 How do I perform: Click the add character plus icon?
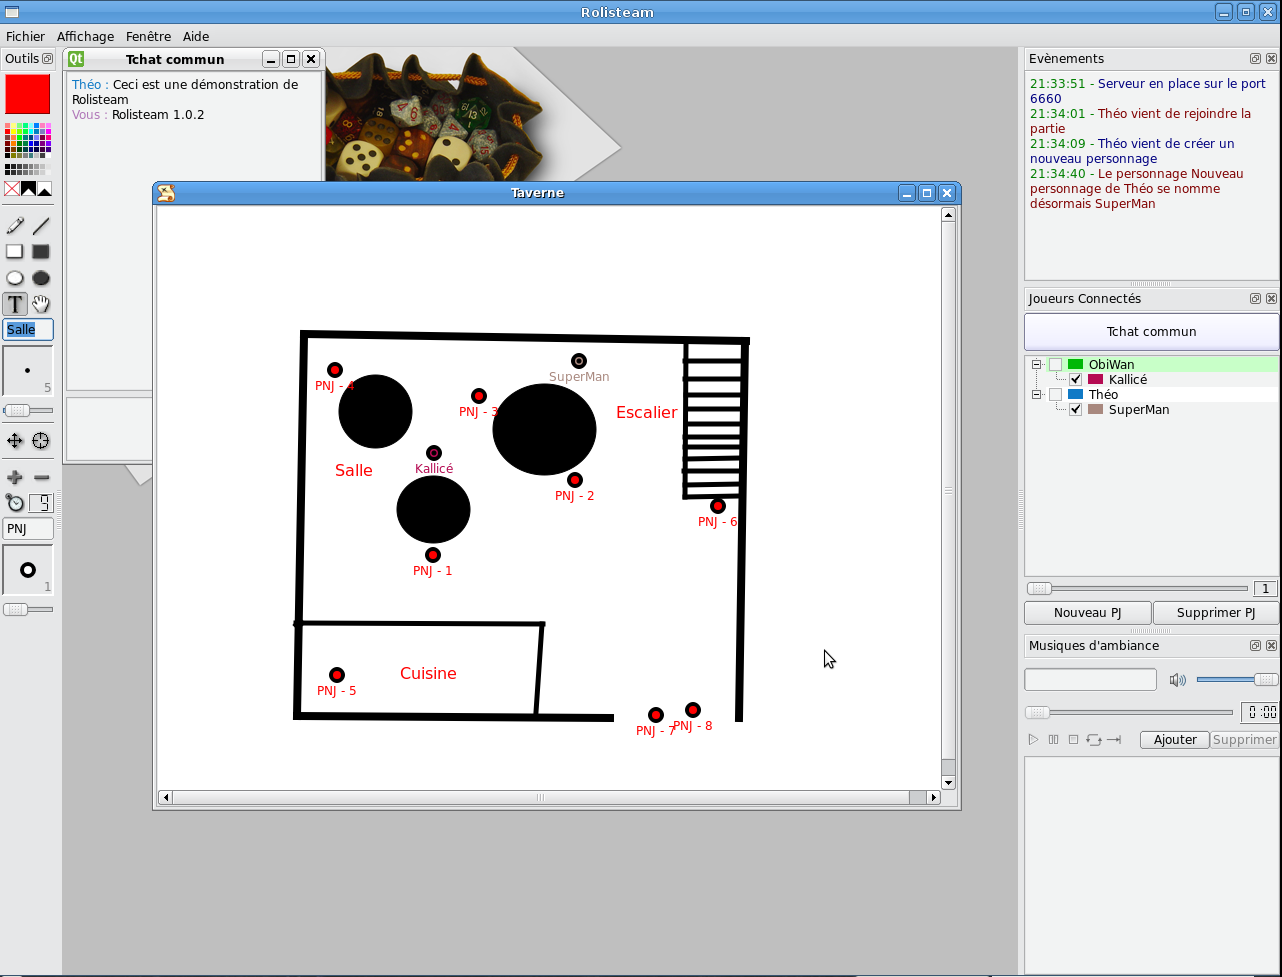point(15,477)
